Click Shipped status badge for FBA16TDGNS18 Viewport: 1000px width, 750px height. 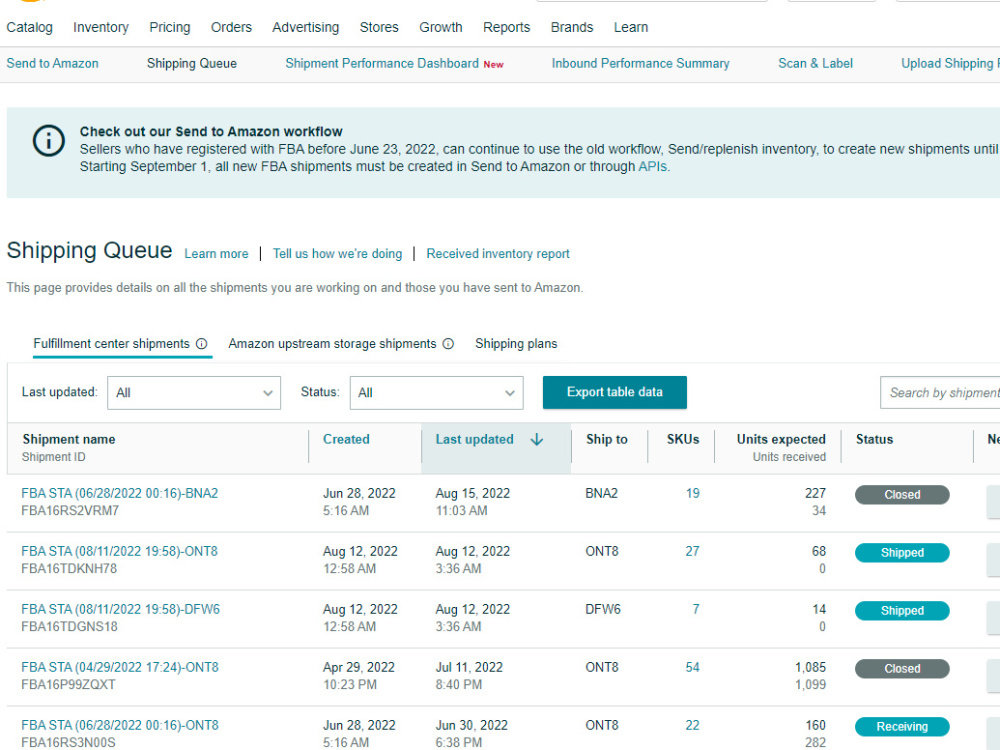902,610
